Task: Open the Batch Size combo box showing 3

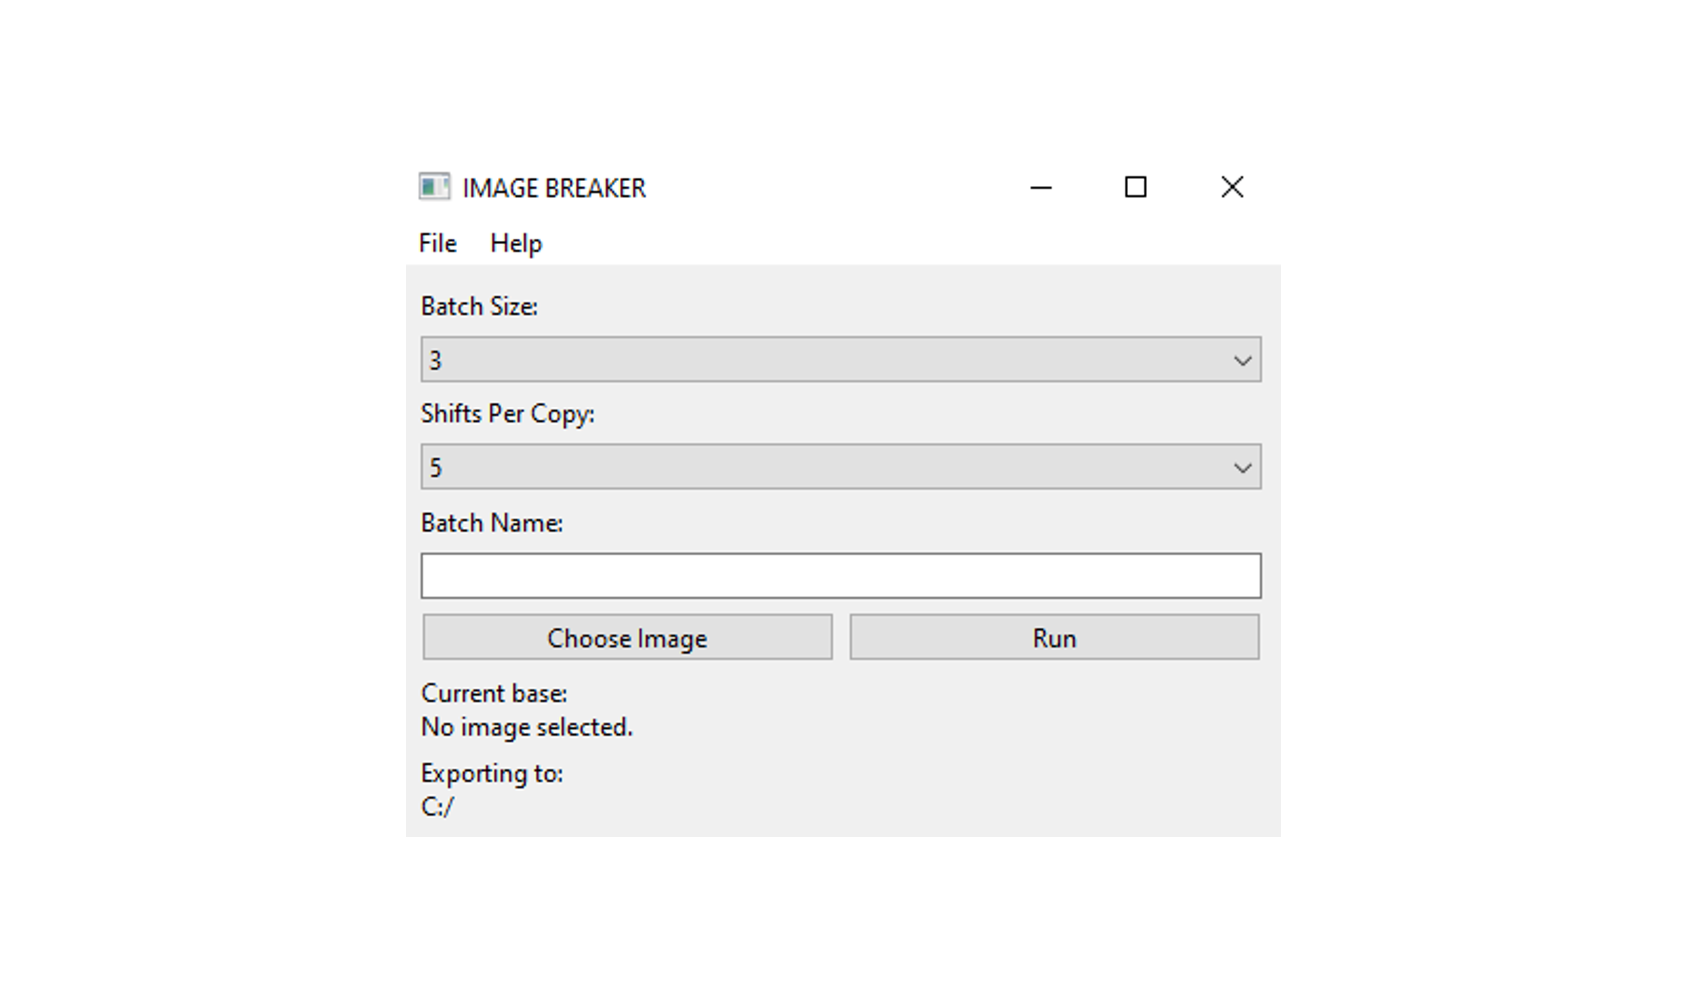Action: pyautogui.click(x=820, y=360)
